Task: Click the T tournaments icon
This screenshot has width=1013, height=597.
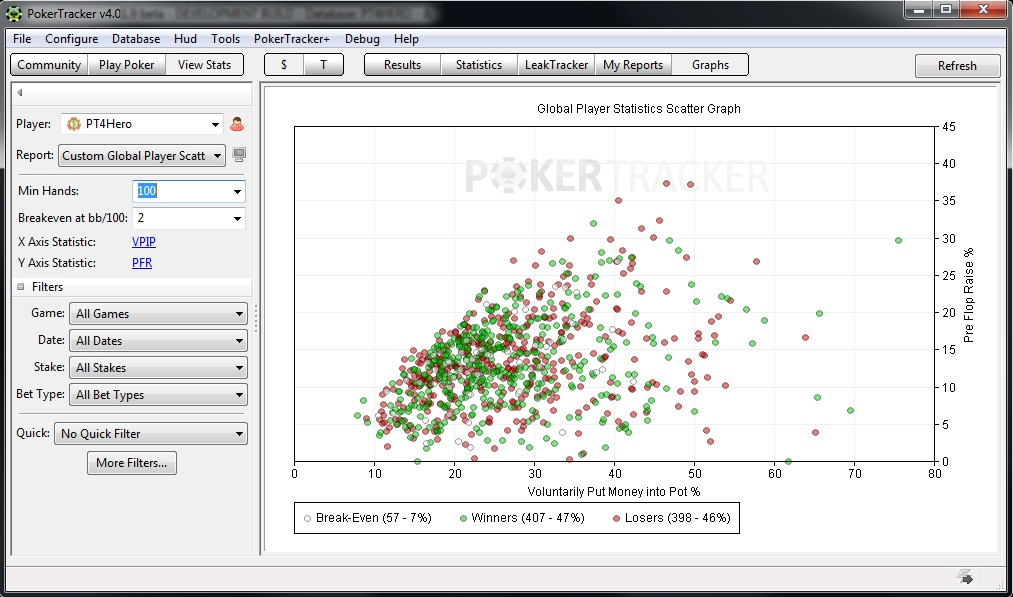Action: [x=320, y=64]
